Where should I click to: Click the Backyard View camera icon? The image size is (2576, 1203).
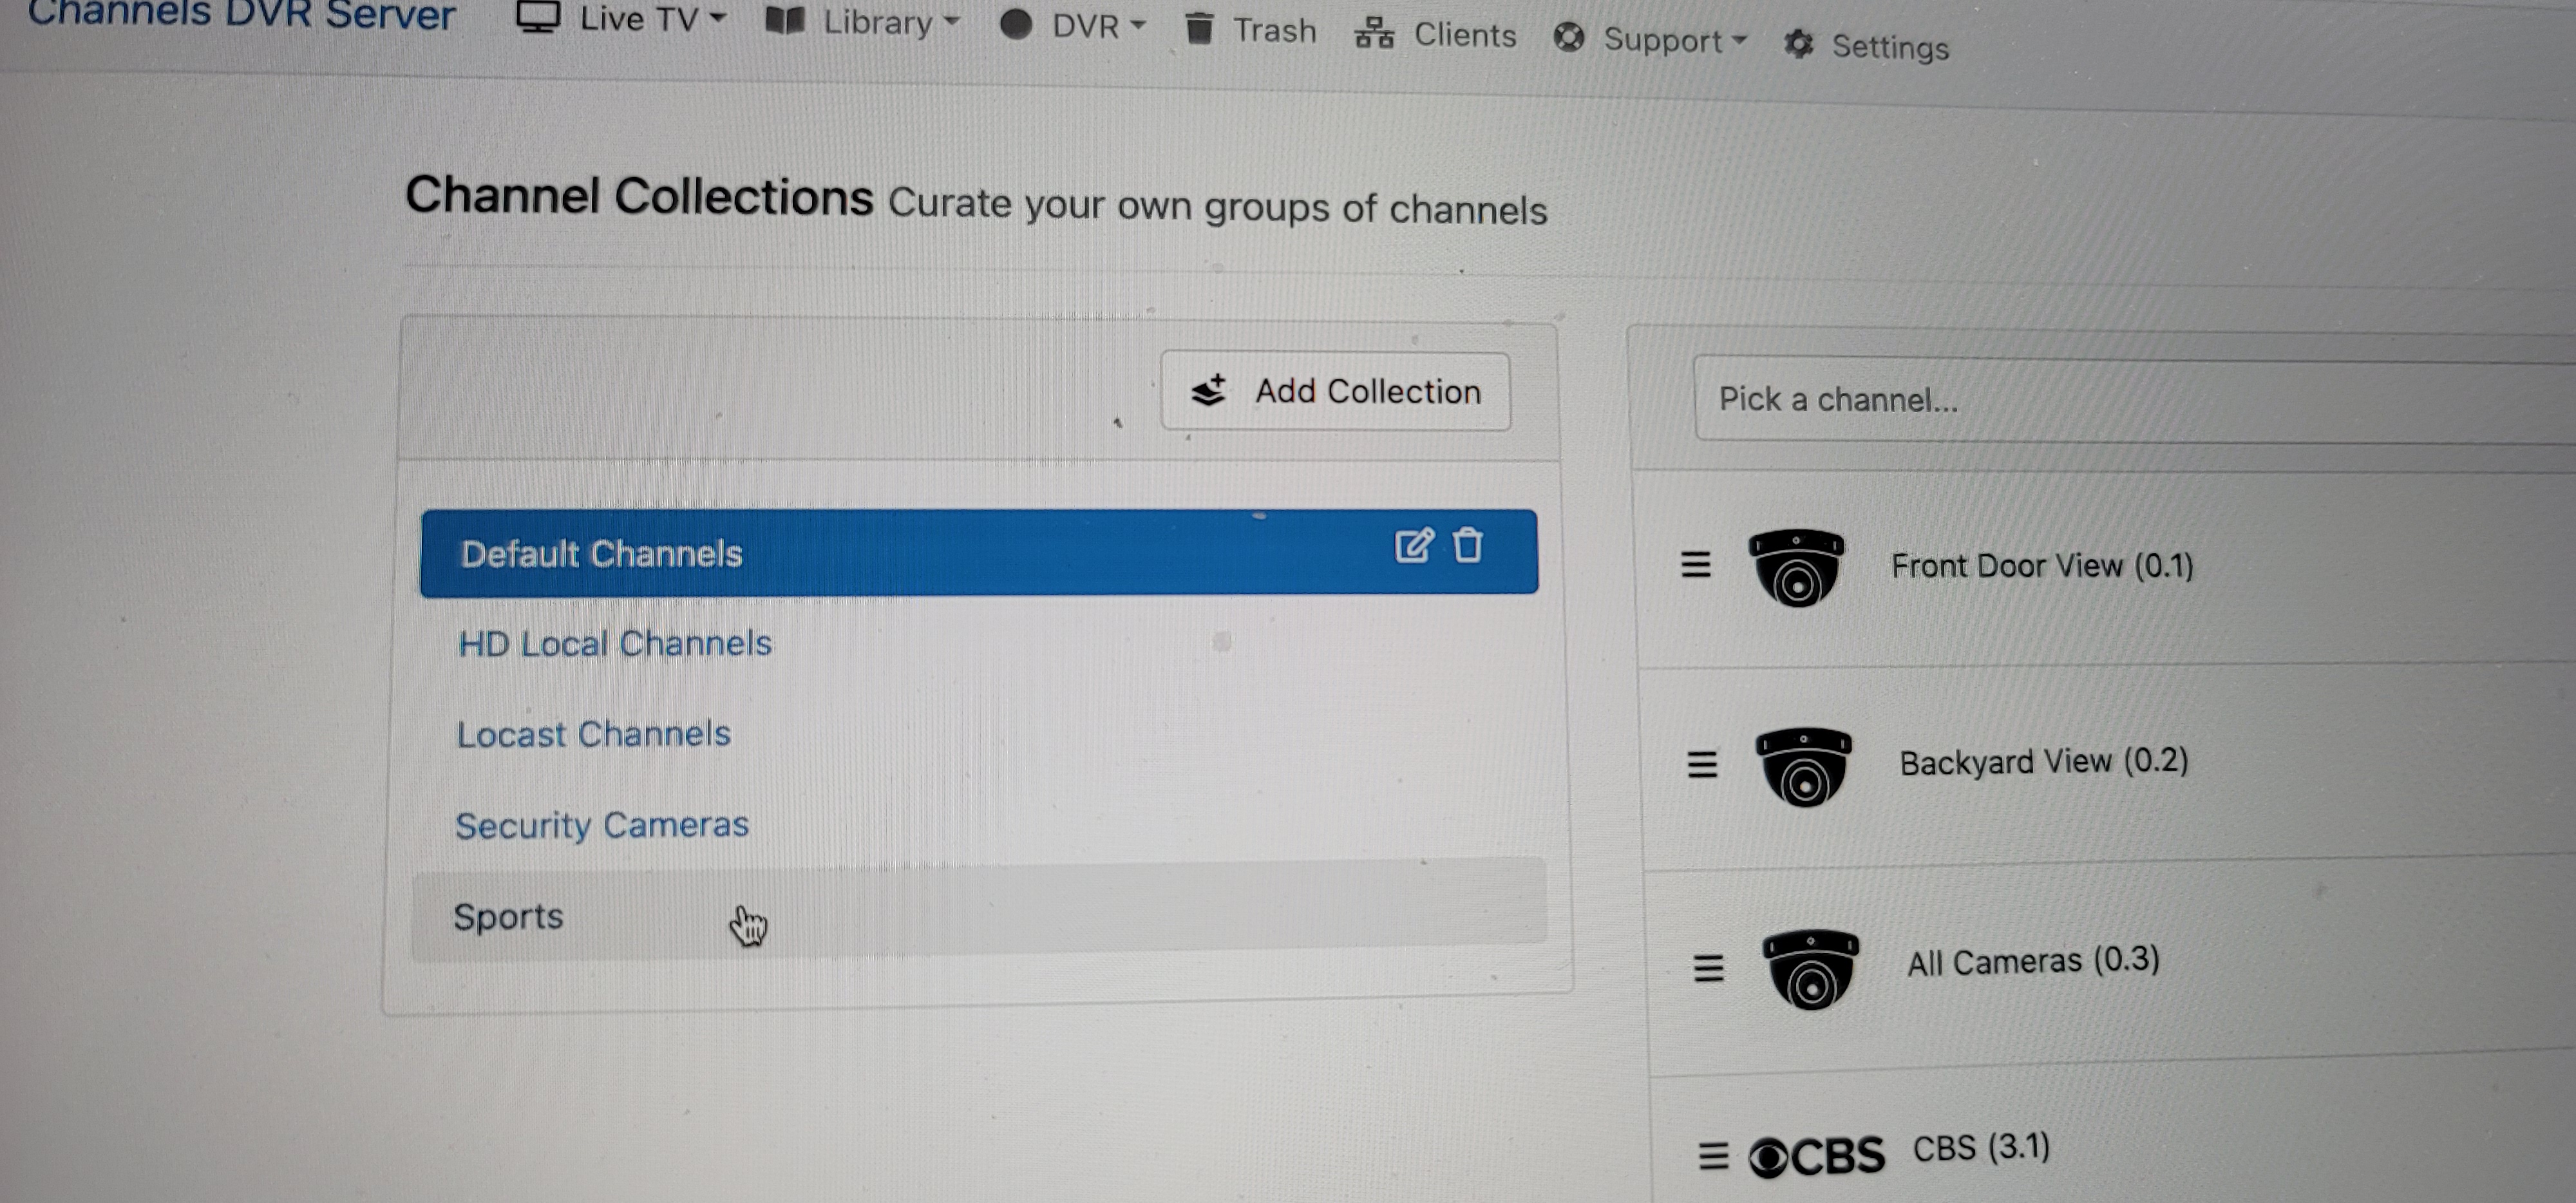[x=1804, y=767]
